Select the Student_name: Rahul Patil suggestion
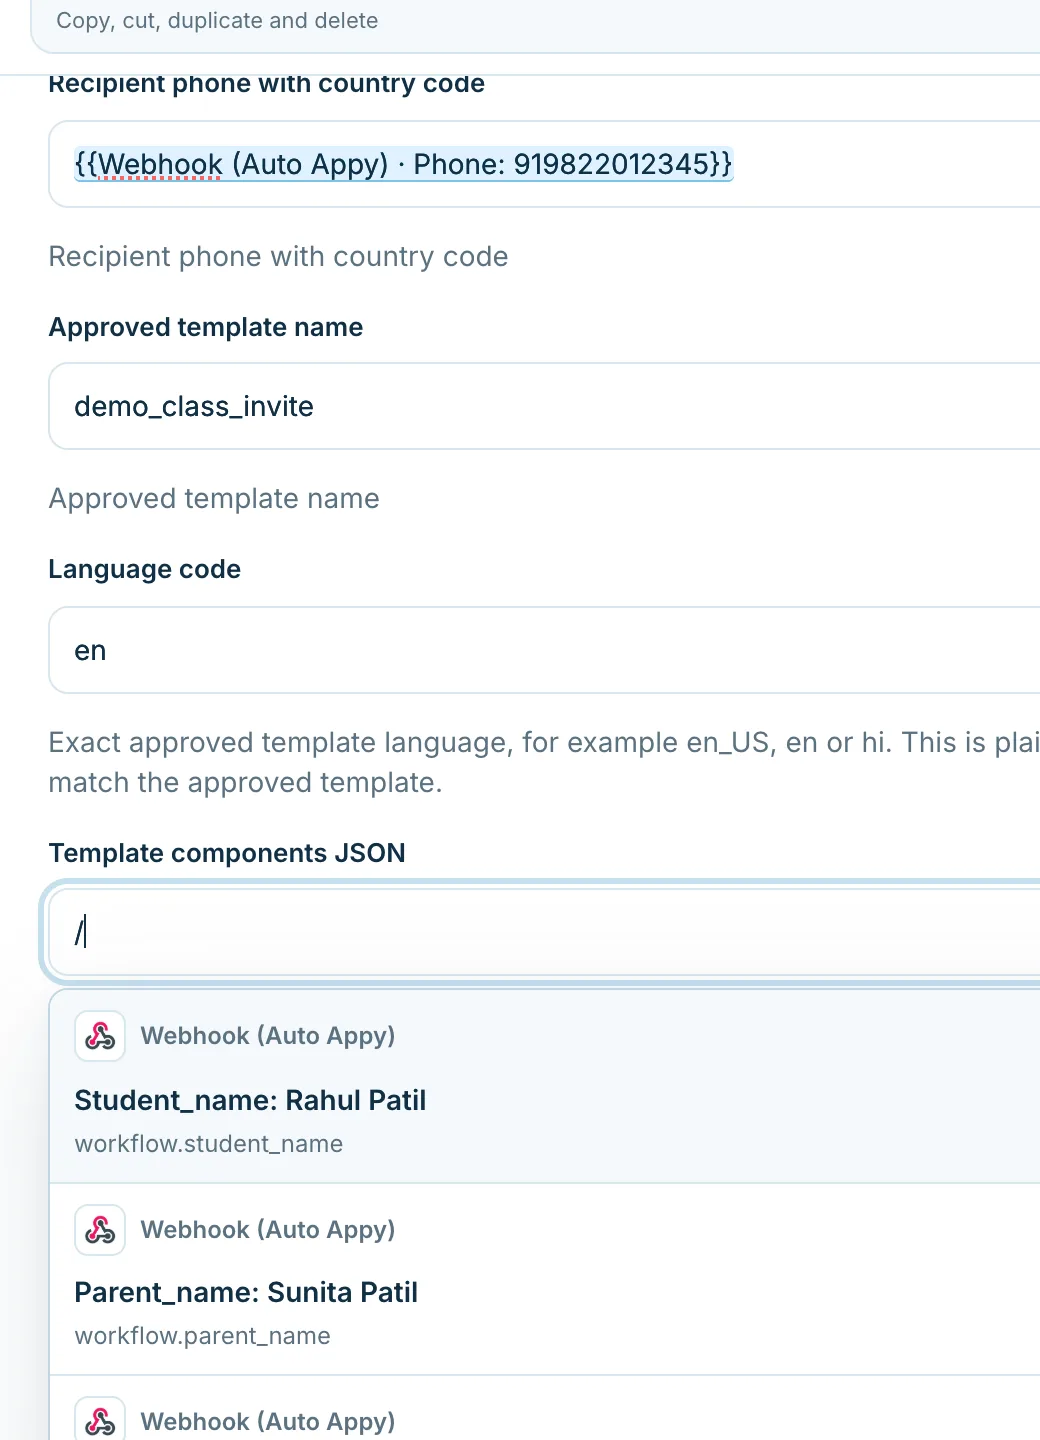 (x=545, y=1087)
